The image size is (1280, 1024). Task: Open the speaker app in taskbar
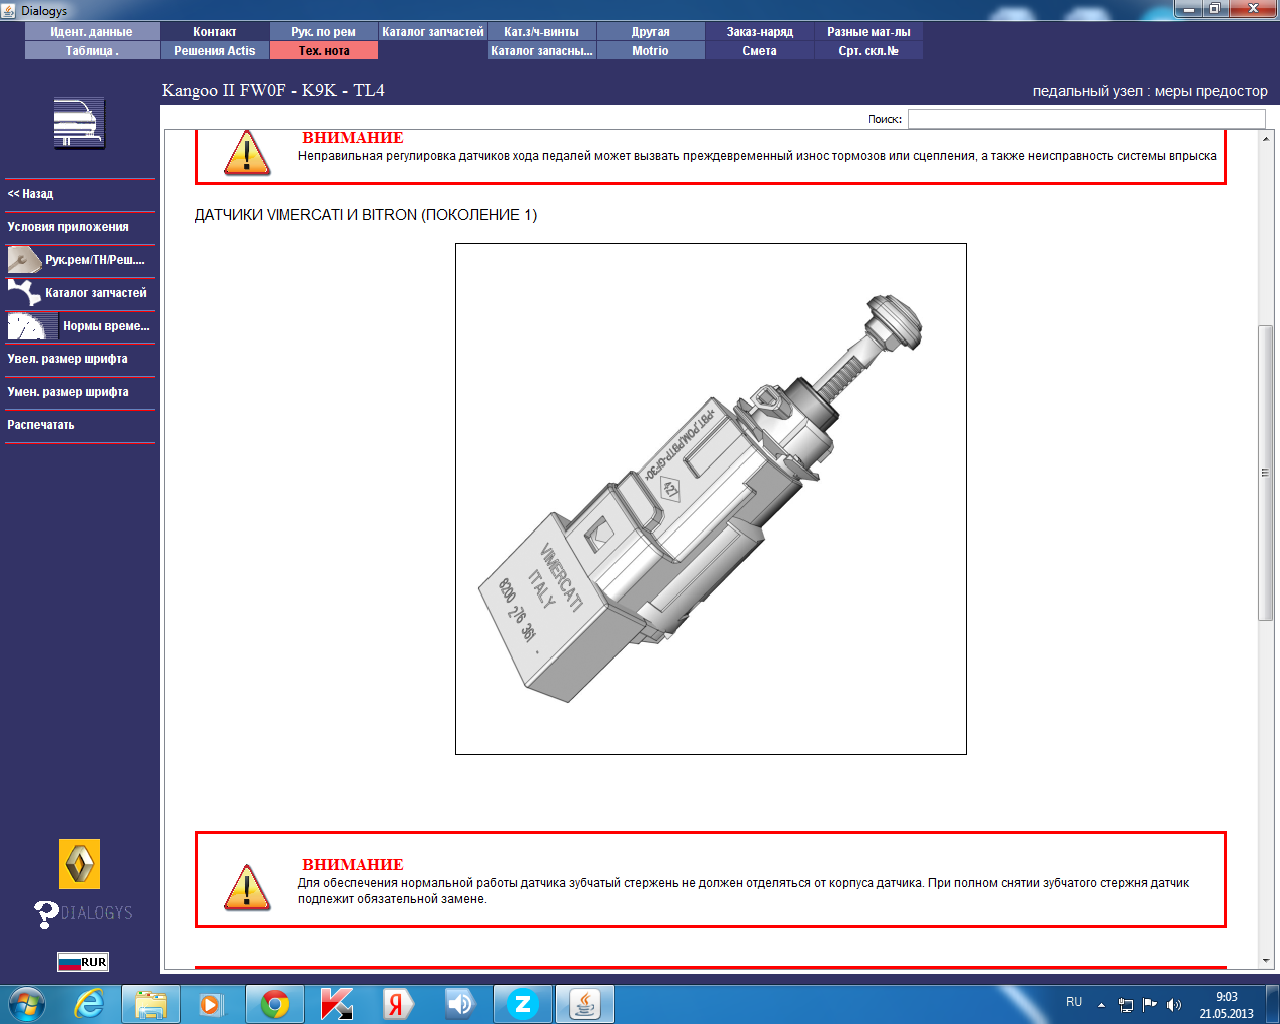coord(460,1004)
